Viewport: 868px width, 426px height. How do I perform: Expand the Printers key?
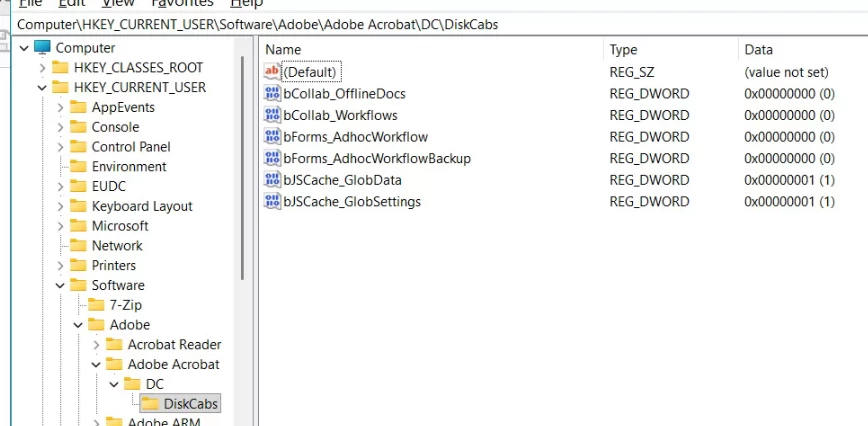coord(61,266)
